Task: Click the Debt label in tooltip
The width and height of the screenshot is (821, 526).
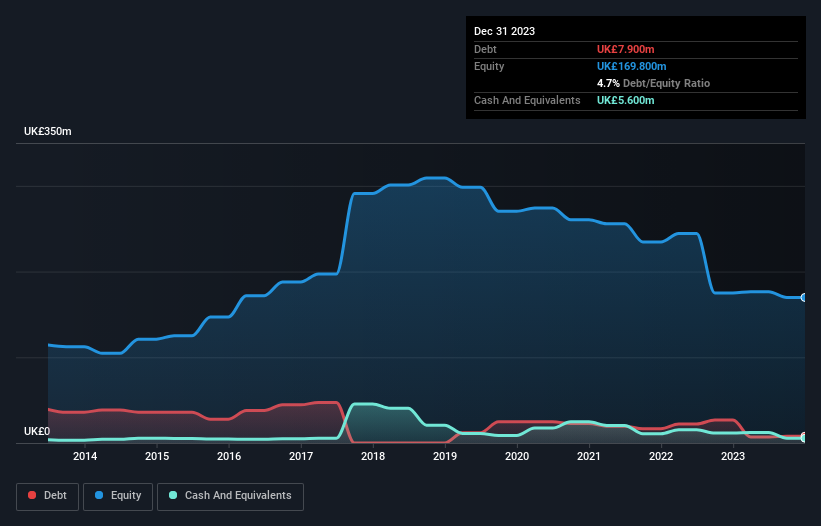Action: pos(485,49)
